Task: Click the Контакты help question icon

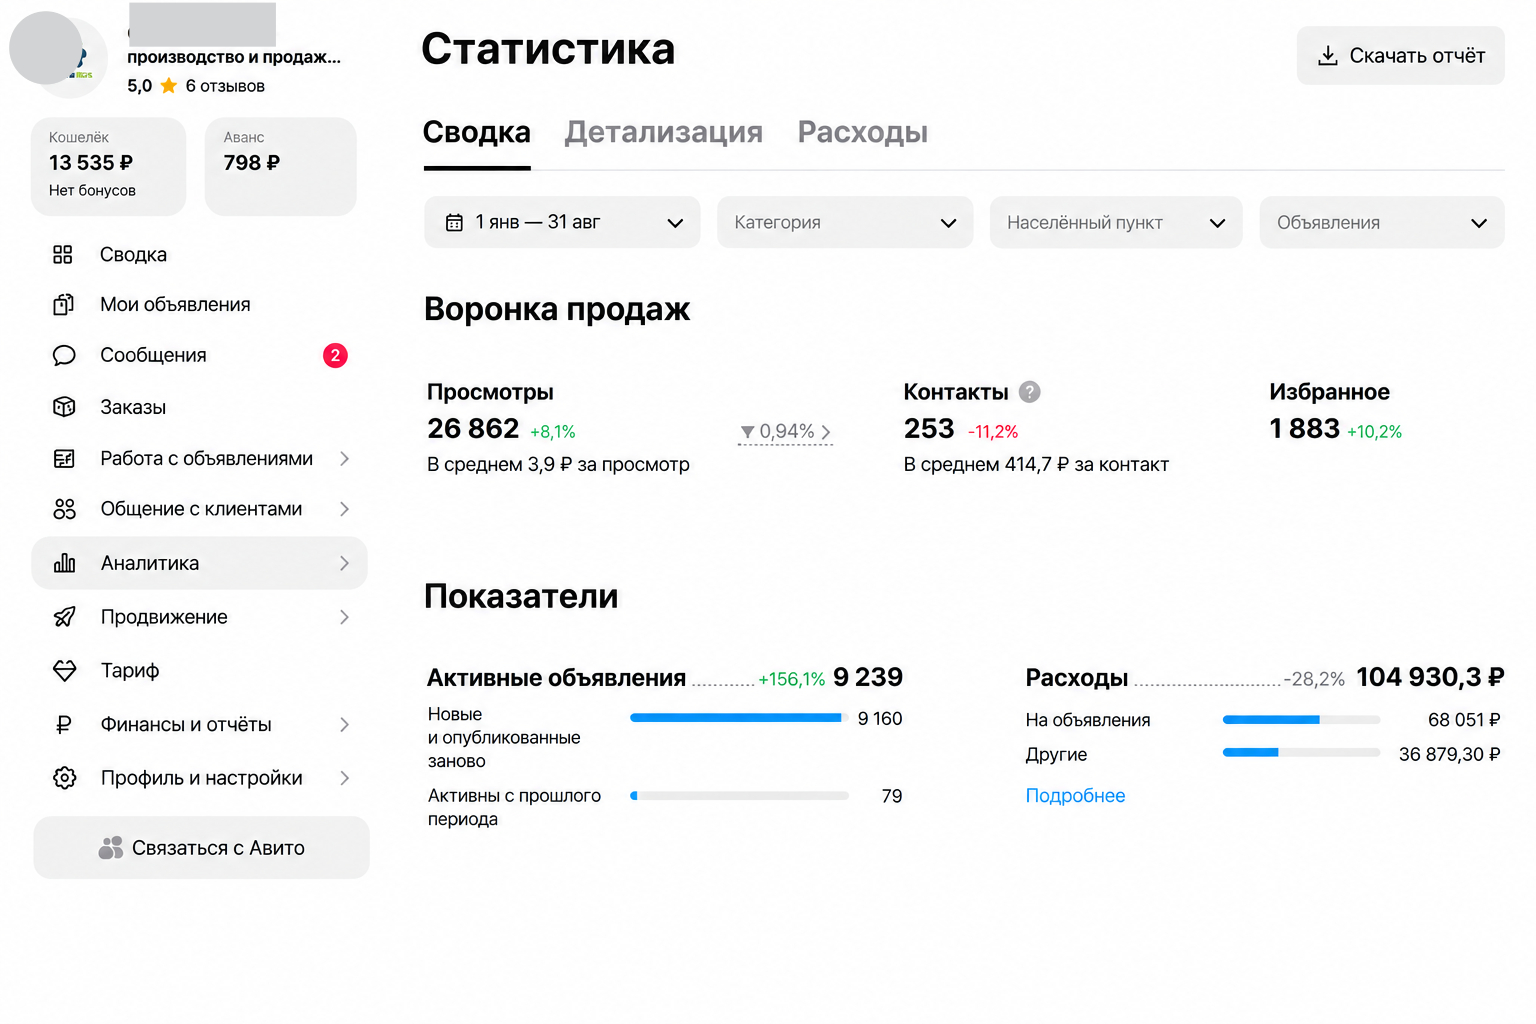Action: pyautogui.click(x=1029, y=392)
